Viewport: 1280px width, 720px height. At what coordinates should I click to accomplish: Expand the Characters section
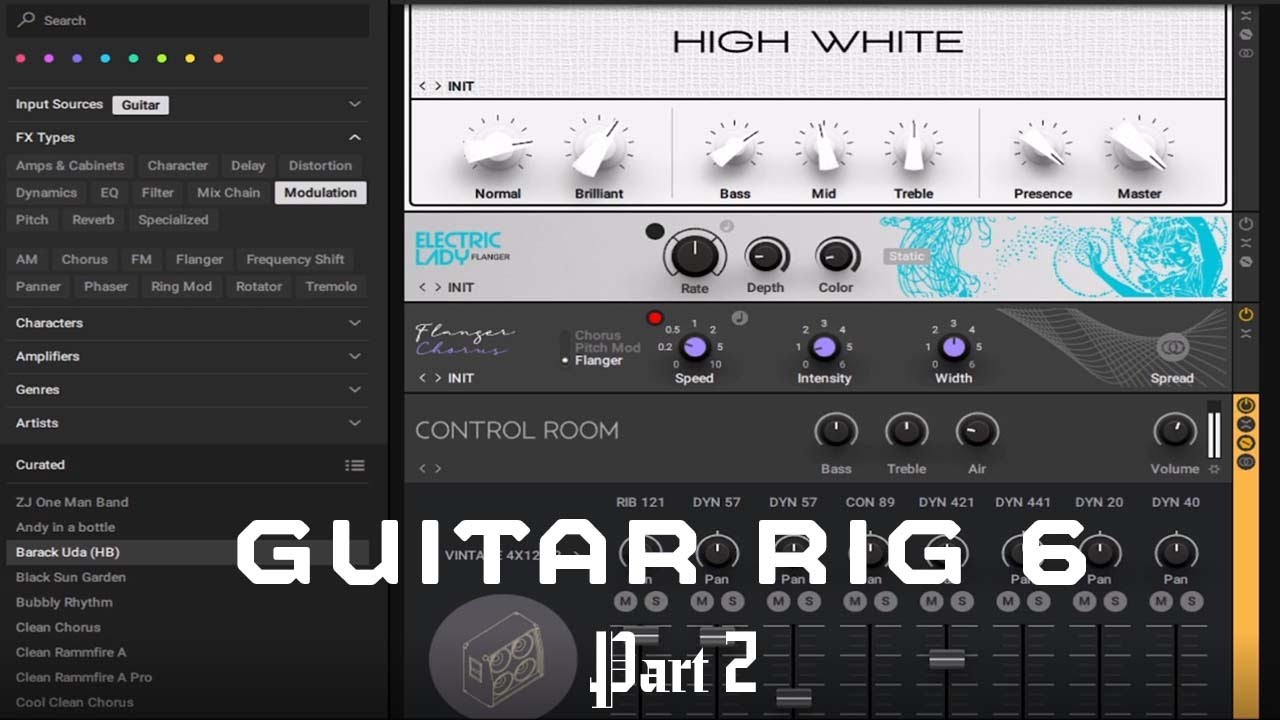[x=189, y=323]
